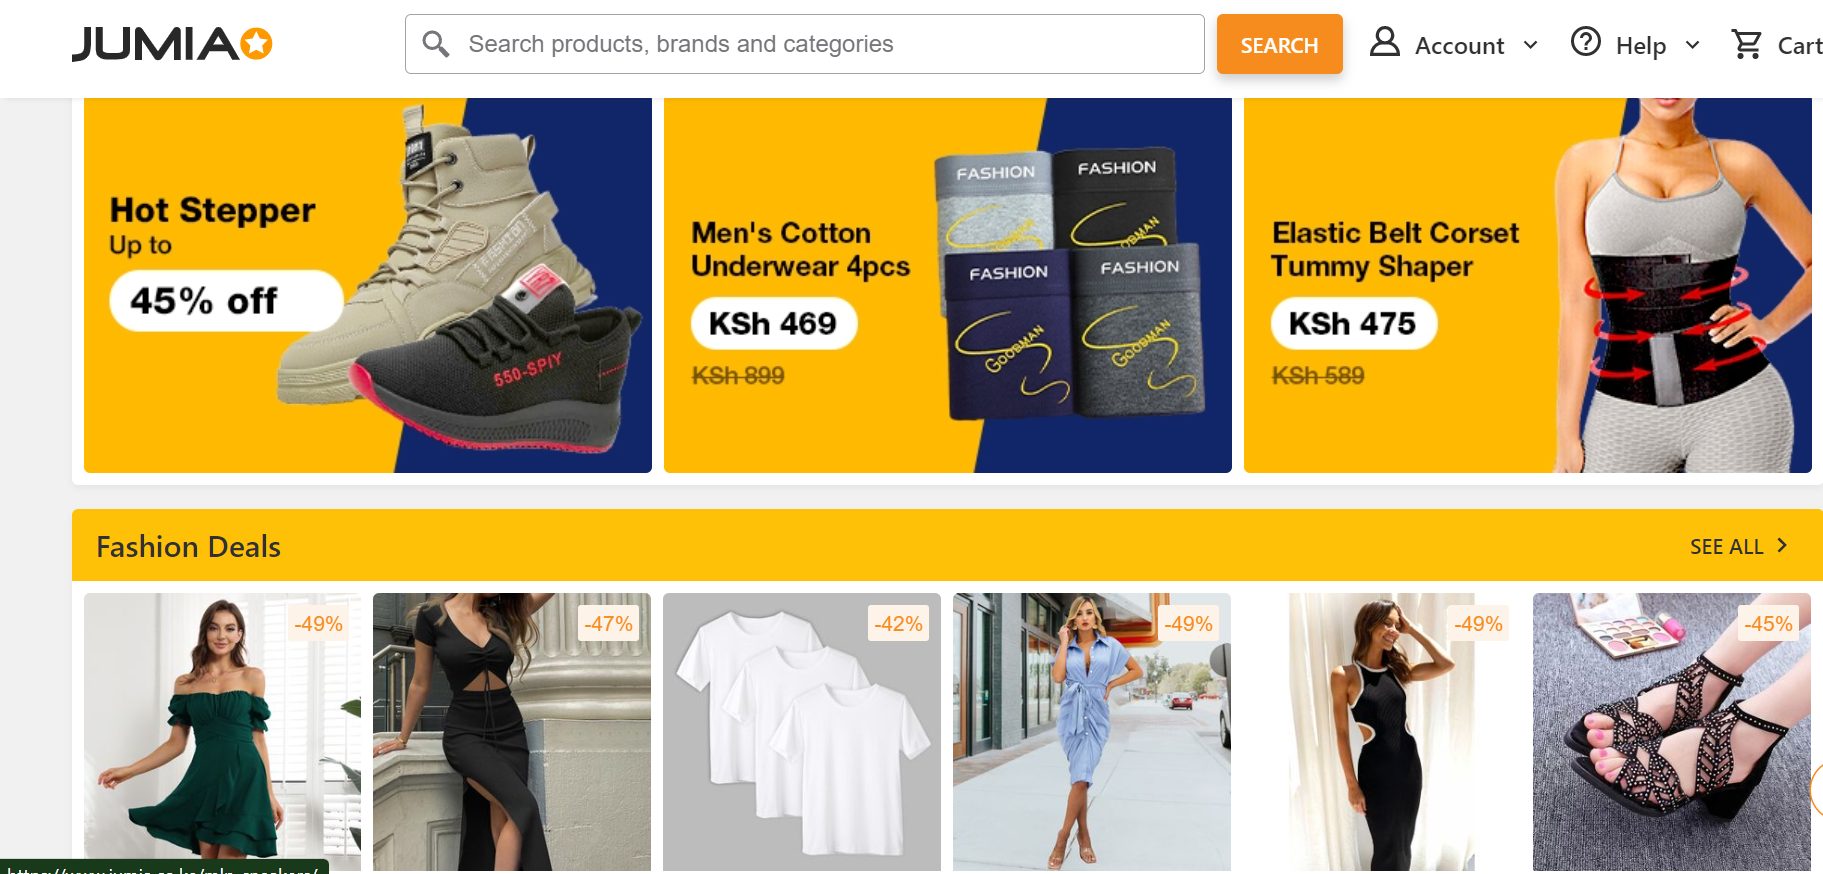
Task: Click the magnifier icon in search bar
Action: pyautogui.click(x=436, y=44)
